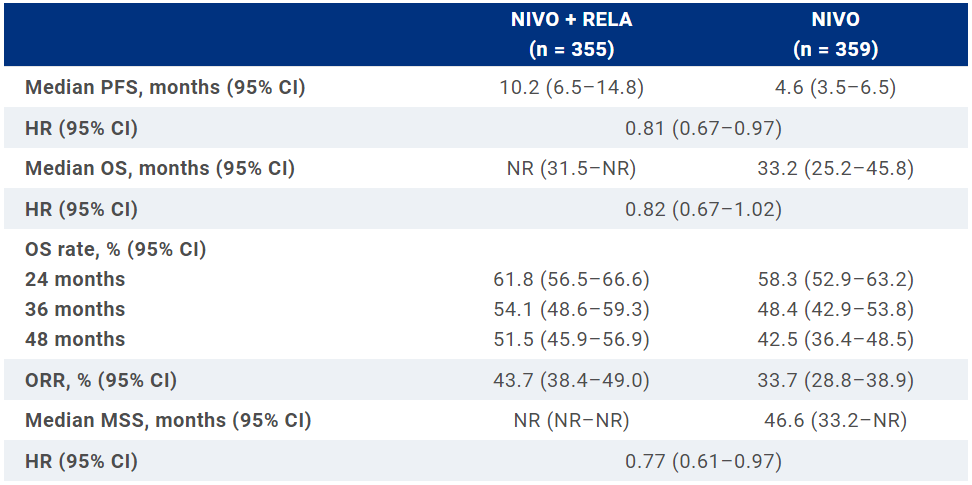Click the 24 months row label
The width and height of the screenshot is (972, 485).
tap(75, 280)
